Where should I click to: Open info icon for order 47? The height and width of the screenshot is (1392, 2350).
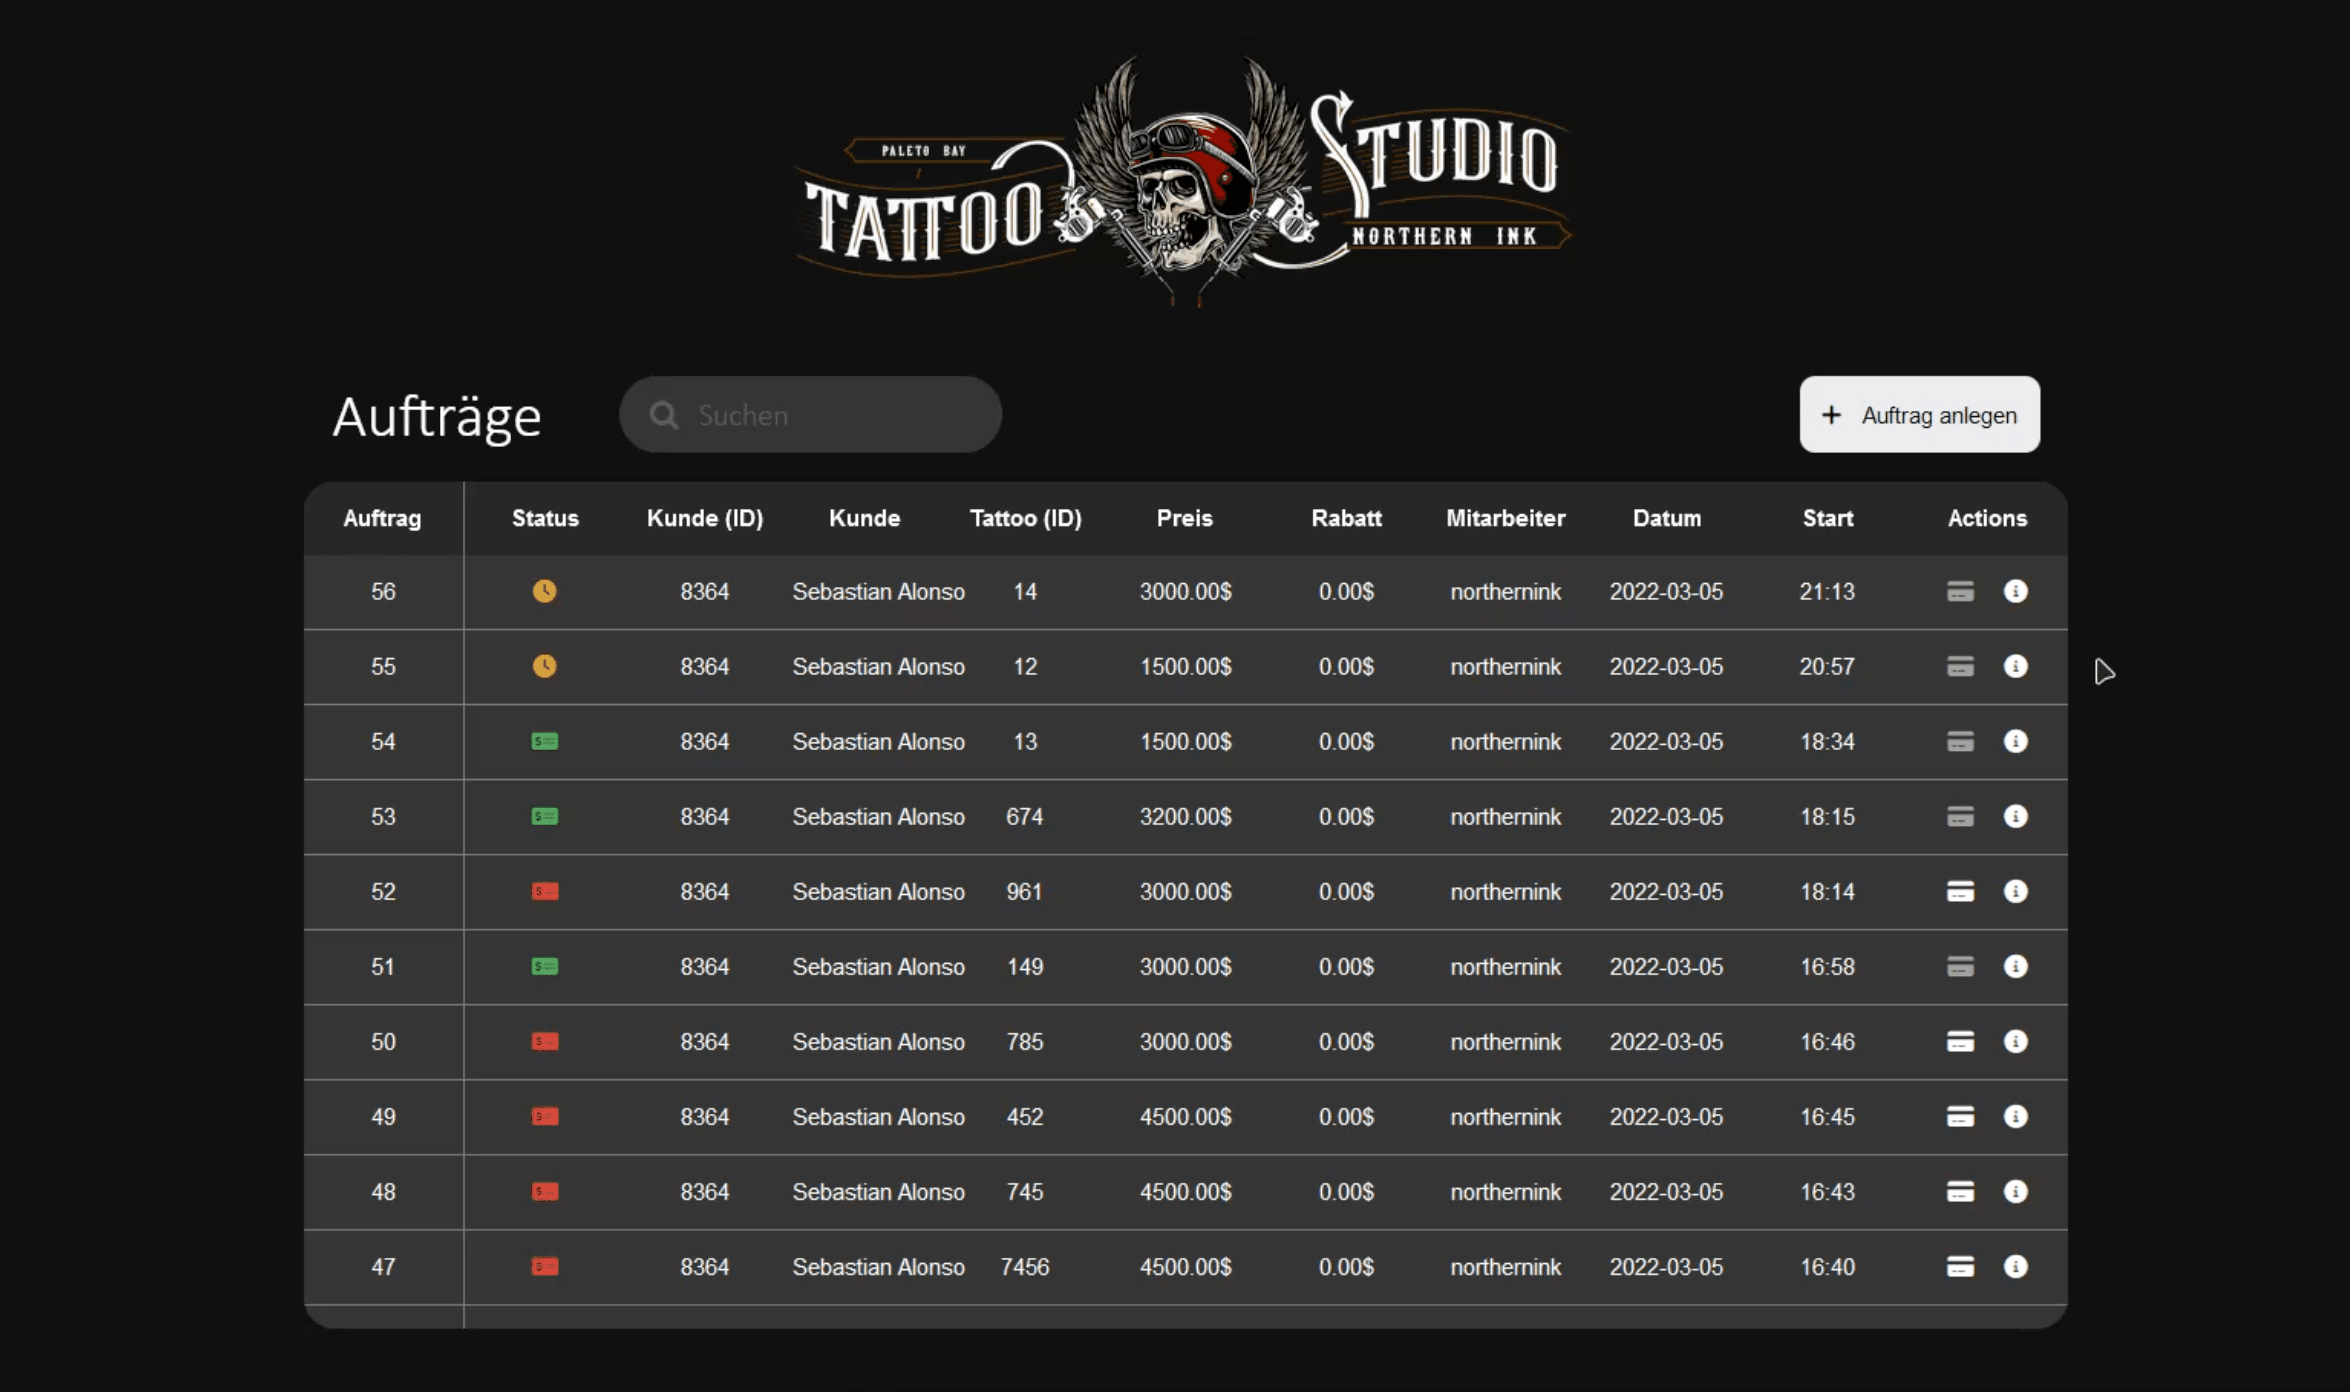(2015, 1266)
